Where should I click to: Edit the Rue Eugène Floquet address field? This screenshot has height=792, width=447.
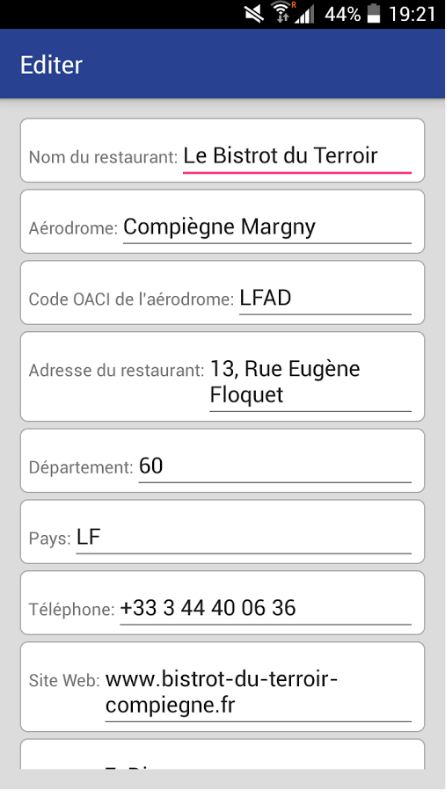coord(311,382)
